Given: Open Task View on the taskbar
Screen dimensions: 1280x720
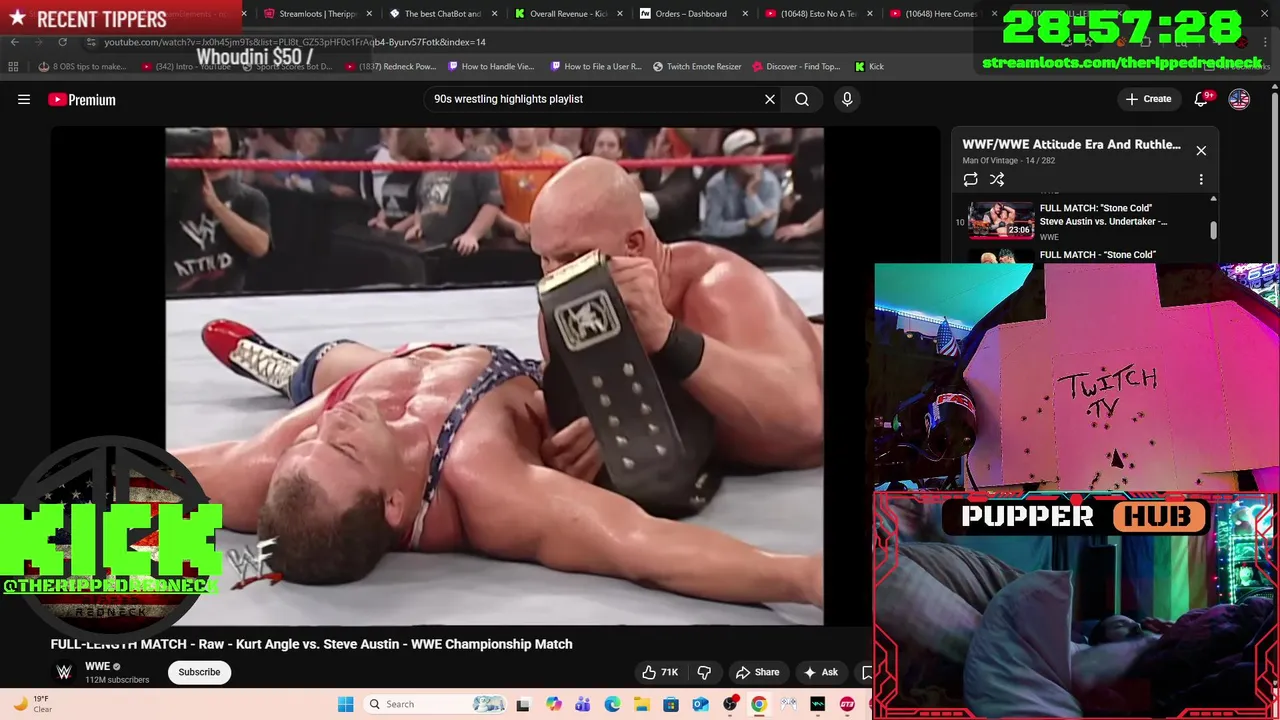Looking at the screenshot, I should click(x=522, y=704).
